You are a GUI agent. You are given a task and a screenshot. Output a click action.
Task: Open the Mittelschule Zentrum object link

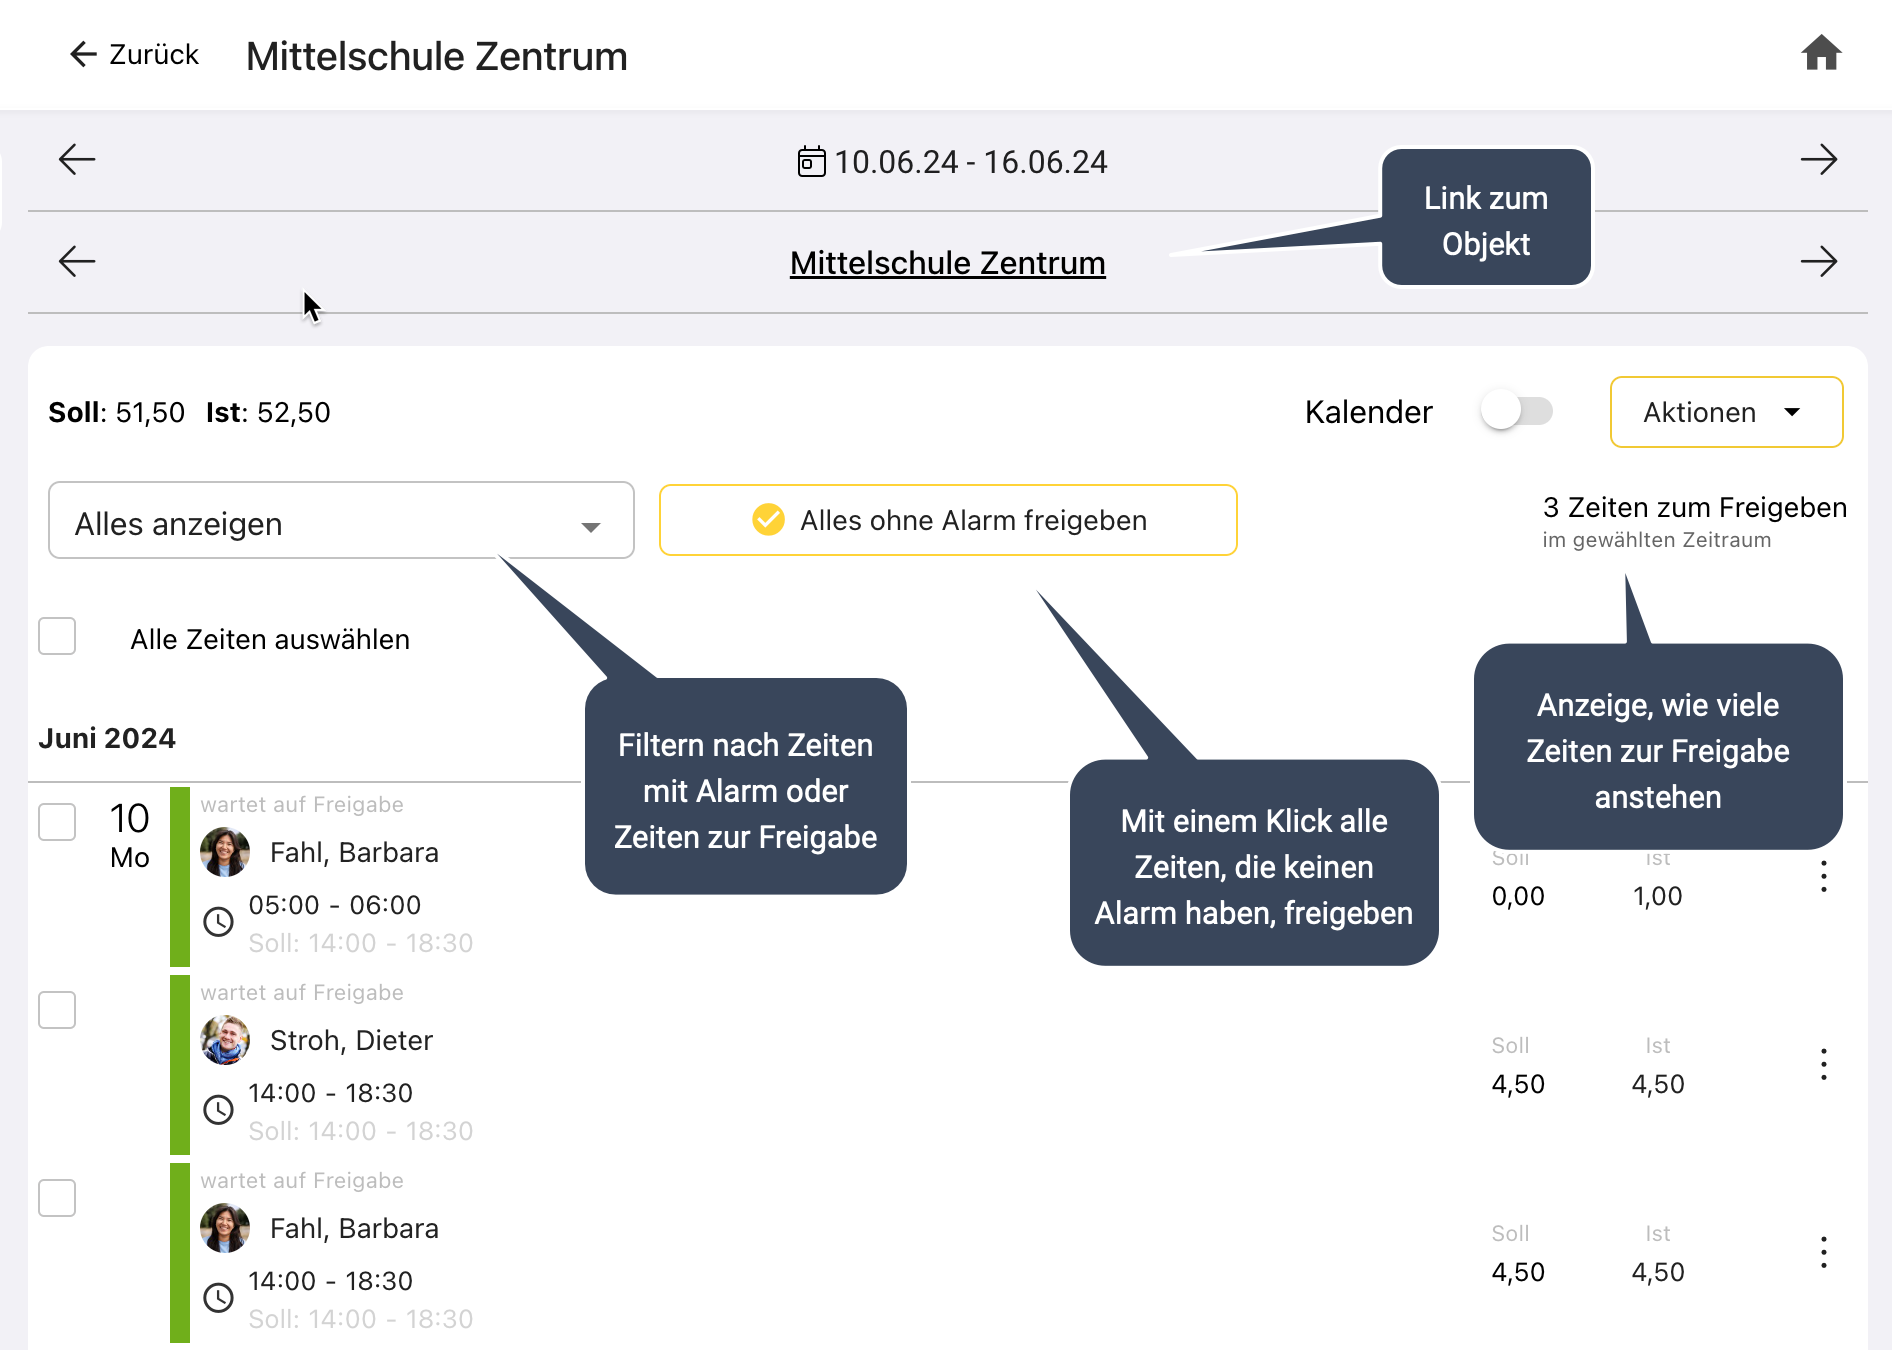947,263
